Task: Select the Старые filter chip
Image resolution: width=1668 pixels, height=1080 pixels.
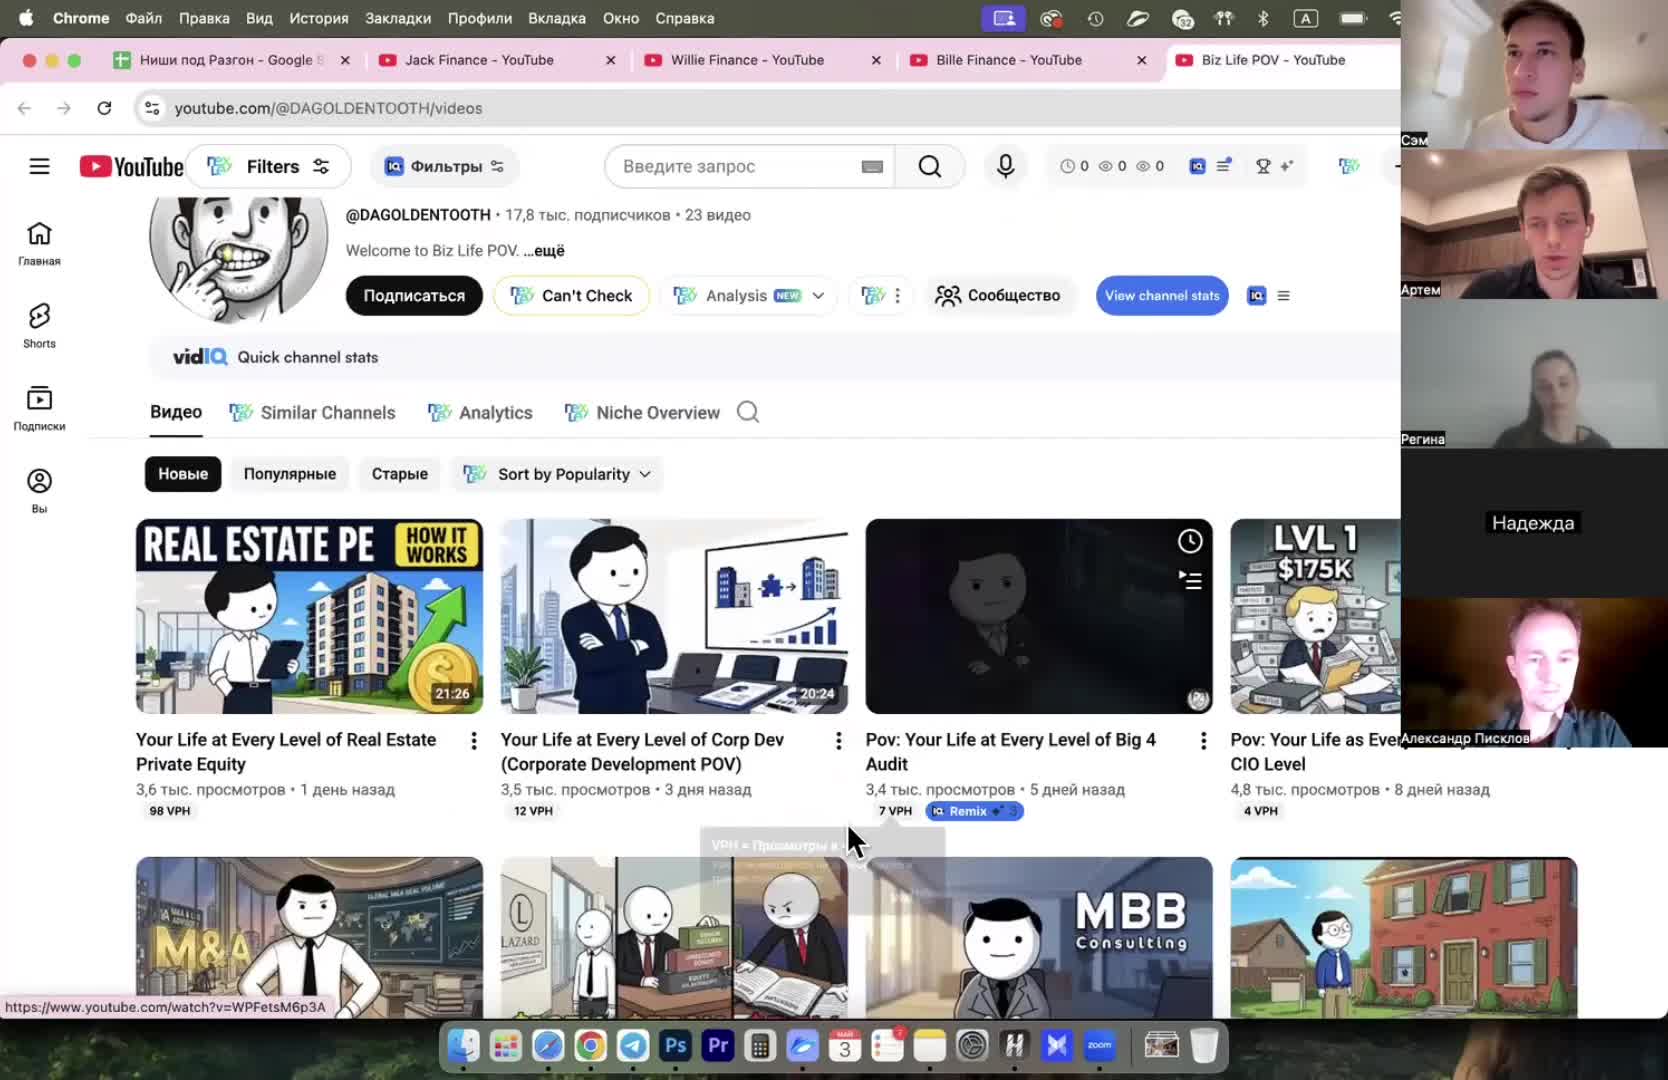Action: pyautogui.click(x=400, y=474)
